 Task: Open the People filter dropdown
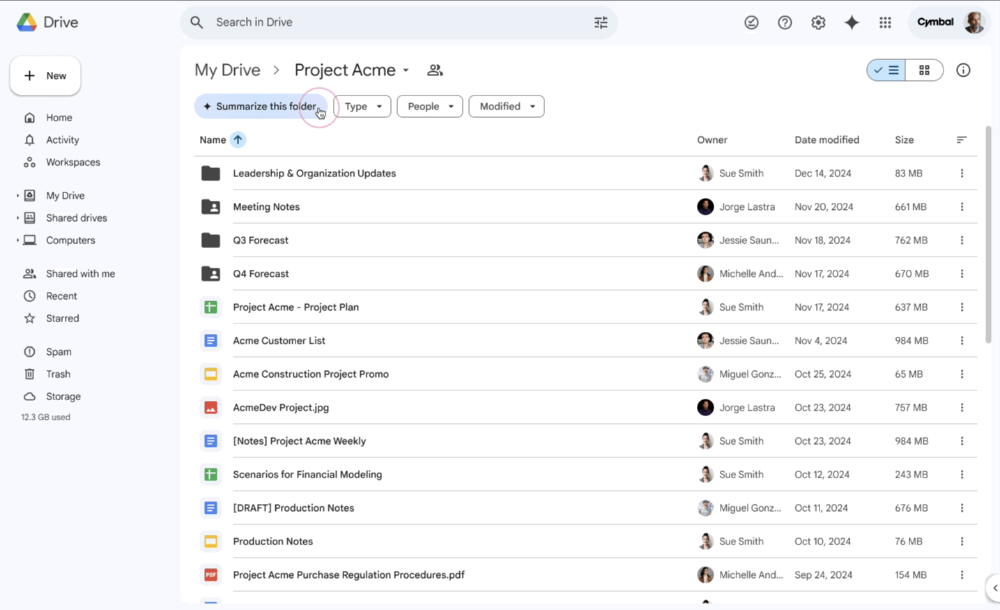430,107
